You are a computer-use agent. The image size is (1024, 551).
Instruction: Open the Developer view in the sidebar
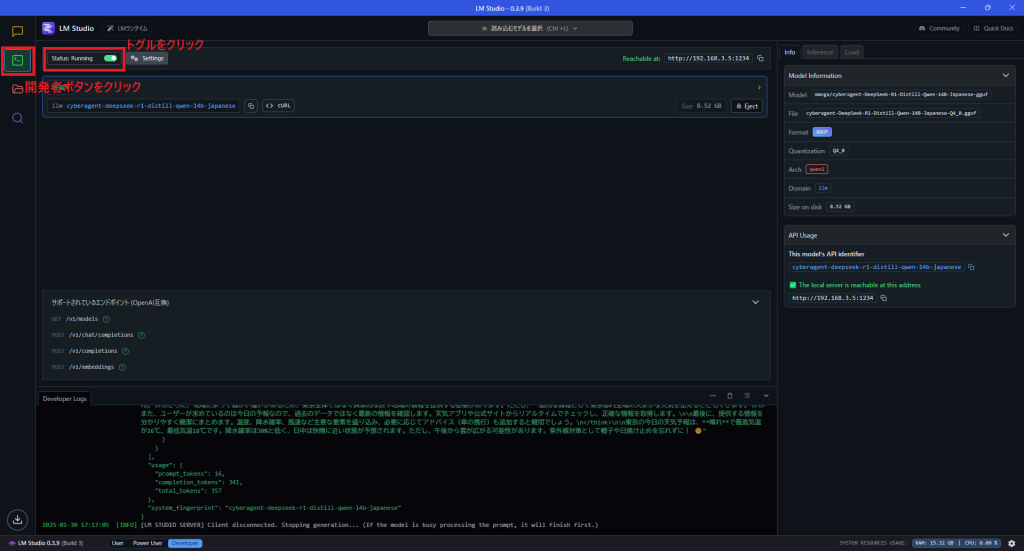pos(17,60)
